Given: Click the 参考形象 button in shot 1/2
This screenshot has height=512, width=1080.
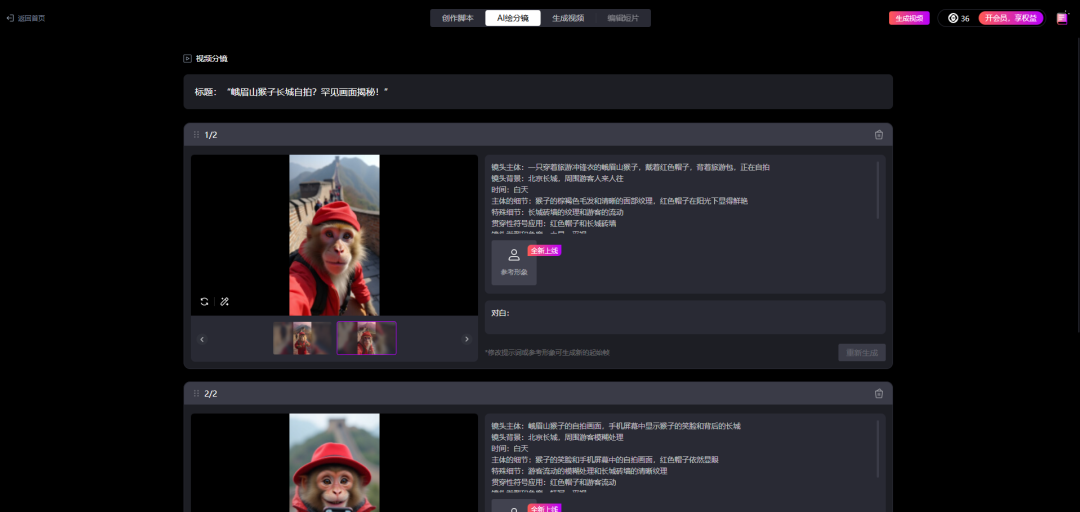Looking at the screenshot, I should (514, 263).
